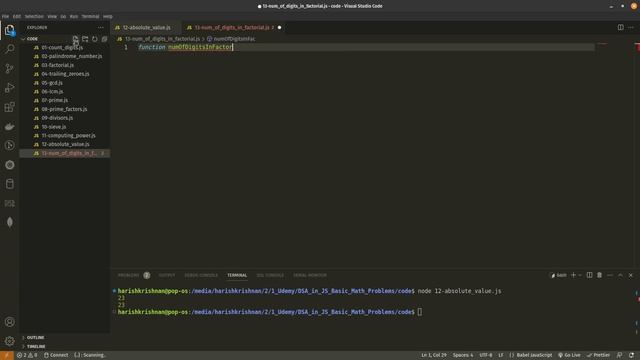
Task: Refresh the Explorer file tree
Action: click(95, 39)
